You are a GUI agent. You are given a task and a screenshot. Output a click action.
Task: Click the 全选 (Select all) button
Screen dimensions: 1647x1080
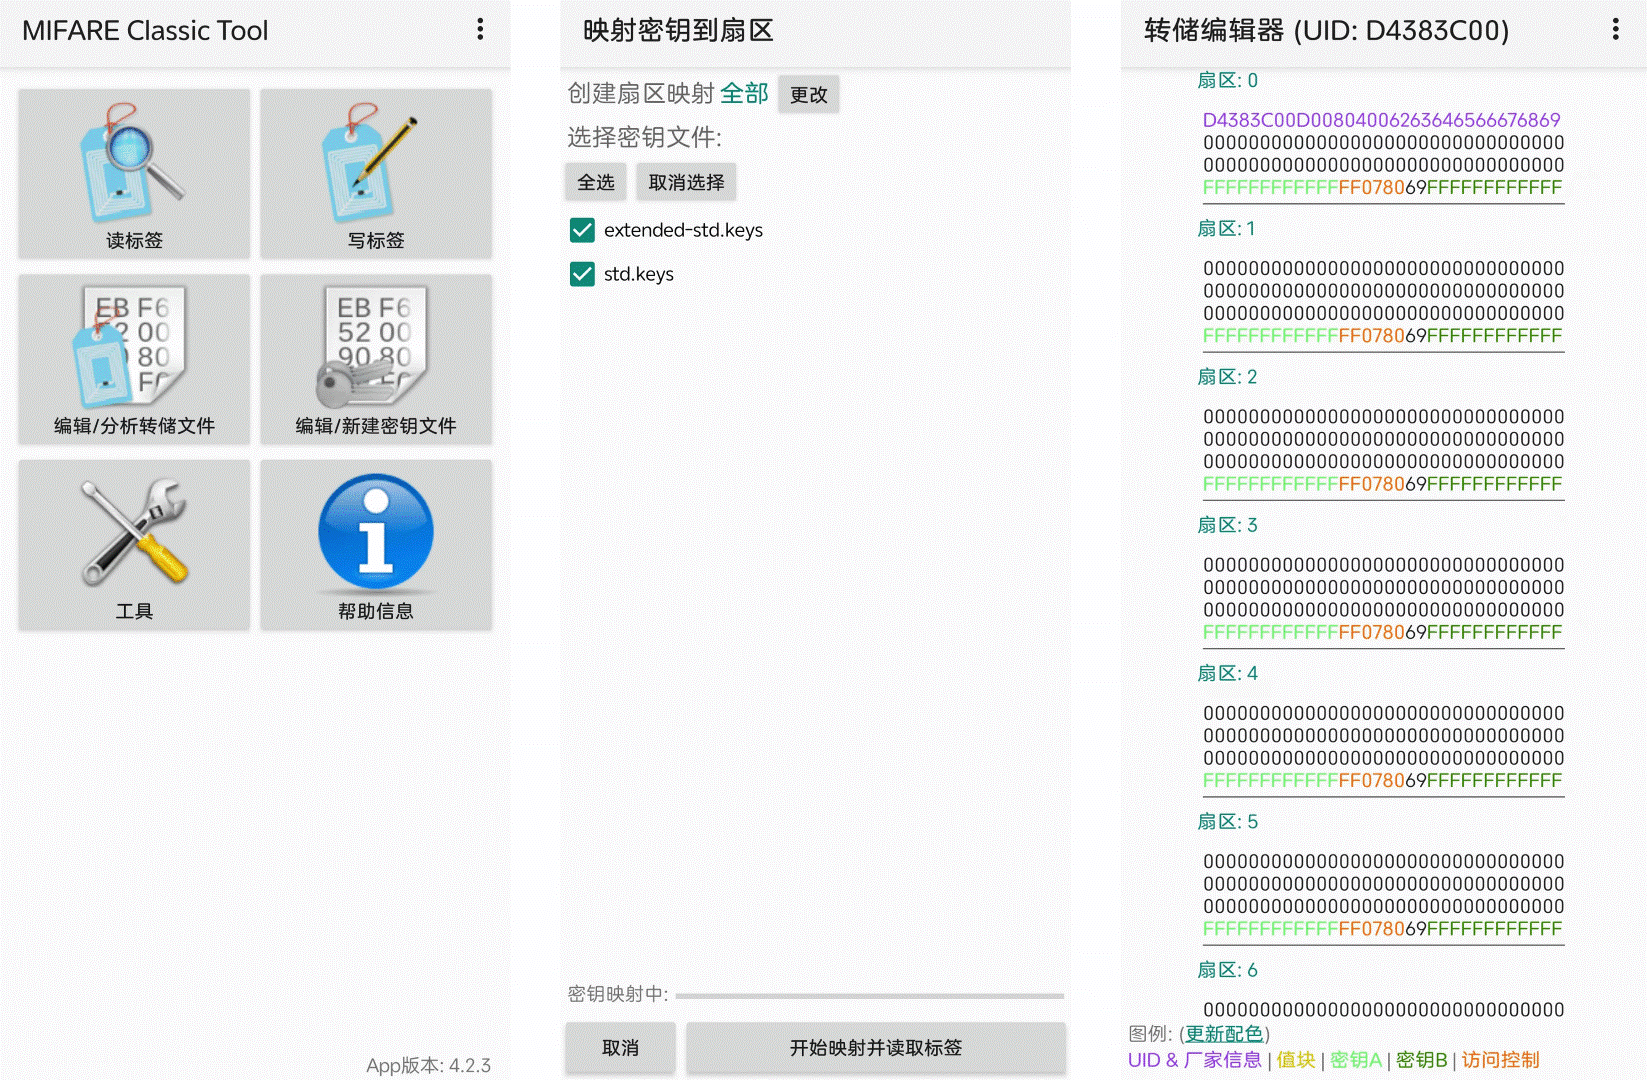click(596, 182)
